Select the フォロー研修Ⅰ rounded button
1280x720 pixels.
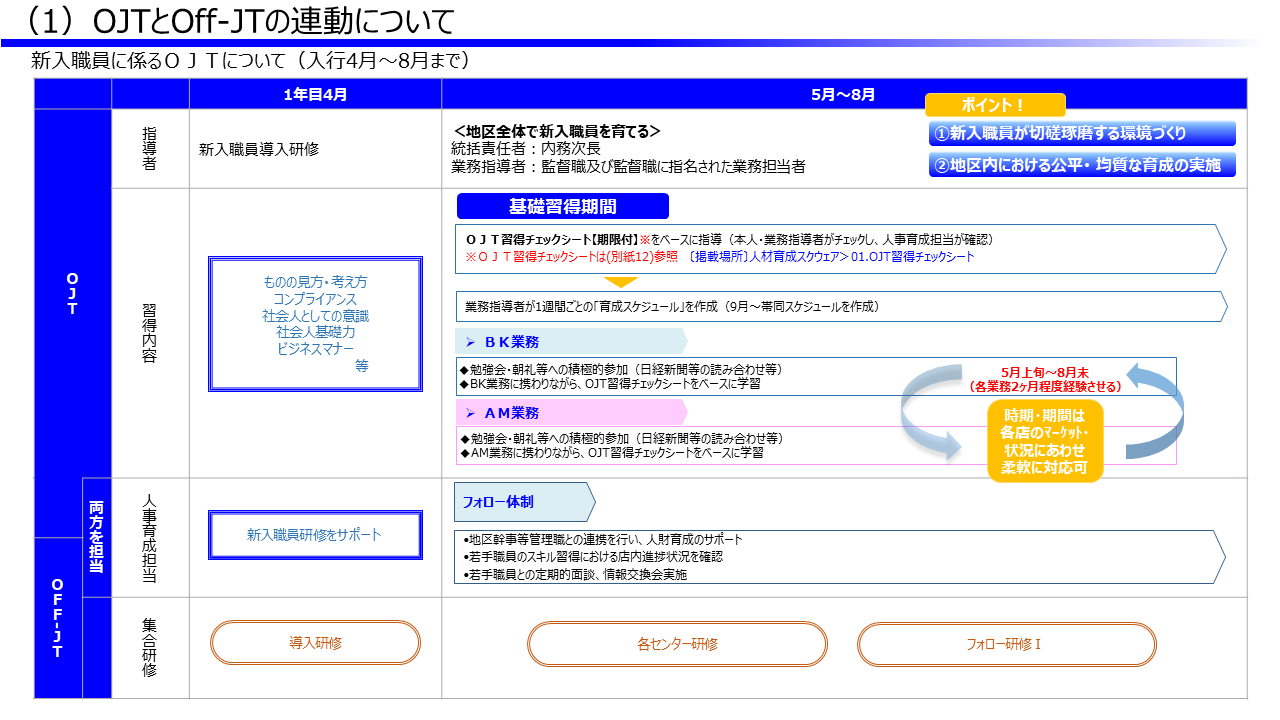pyautogui.click(x=1006, y=644)
